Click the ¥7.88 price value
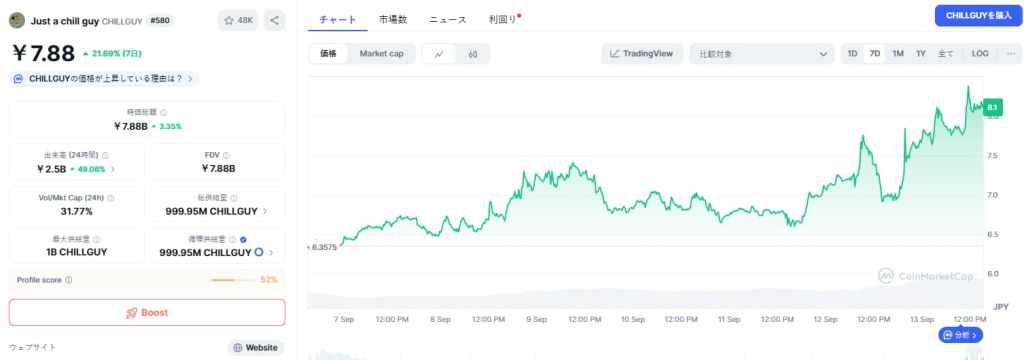 point(44,53)
